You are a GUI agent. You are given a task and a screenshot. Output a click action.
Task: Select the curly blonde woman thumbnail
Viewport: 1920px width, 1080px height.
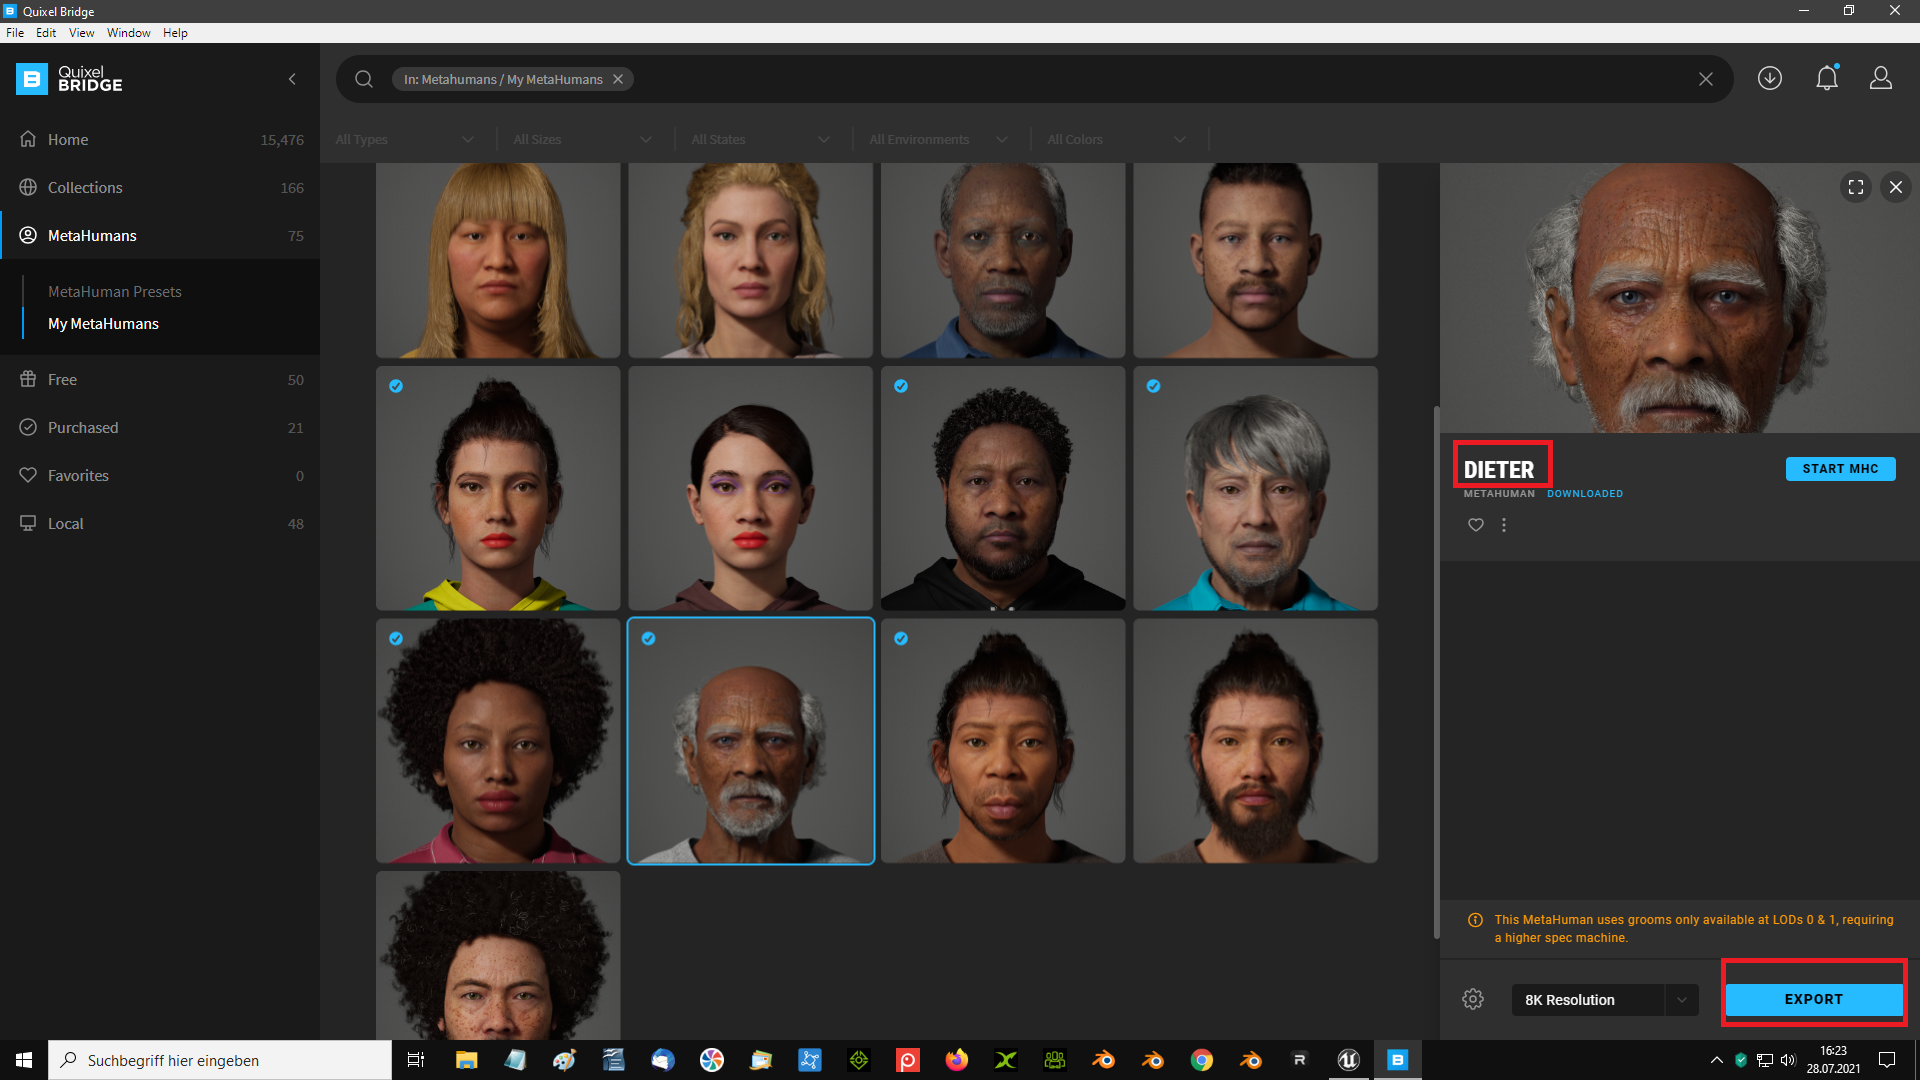(x=750, y=261)
